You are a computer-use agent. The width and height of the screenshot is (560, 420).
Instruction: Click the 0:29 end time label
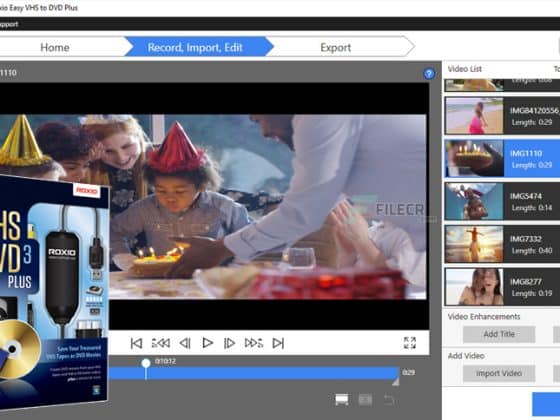click(x=409, y=372)
